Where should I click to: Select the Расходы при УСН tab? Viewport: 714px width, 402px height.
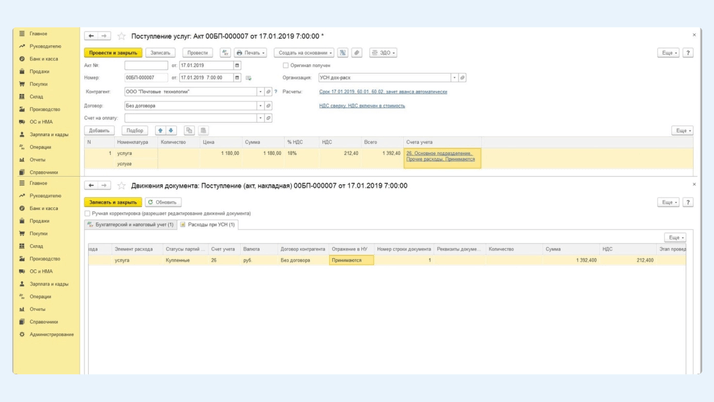pyautogui.click(x=208, y=225)
